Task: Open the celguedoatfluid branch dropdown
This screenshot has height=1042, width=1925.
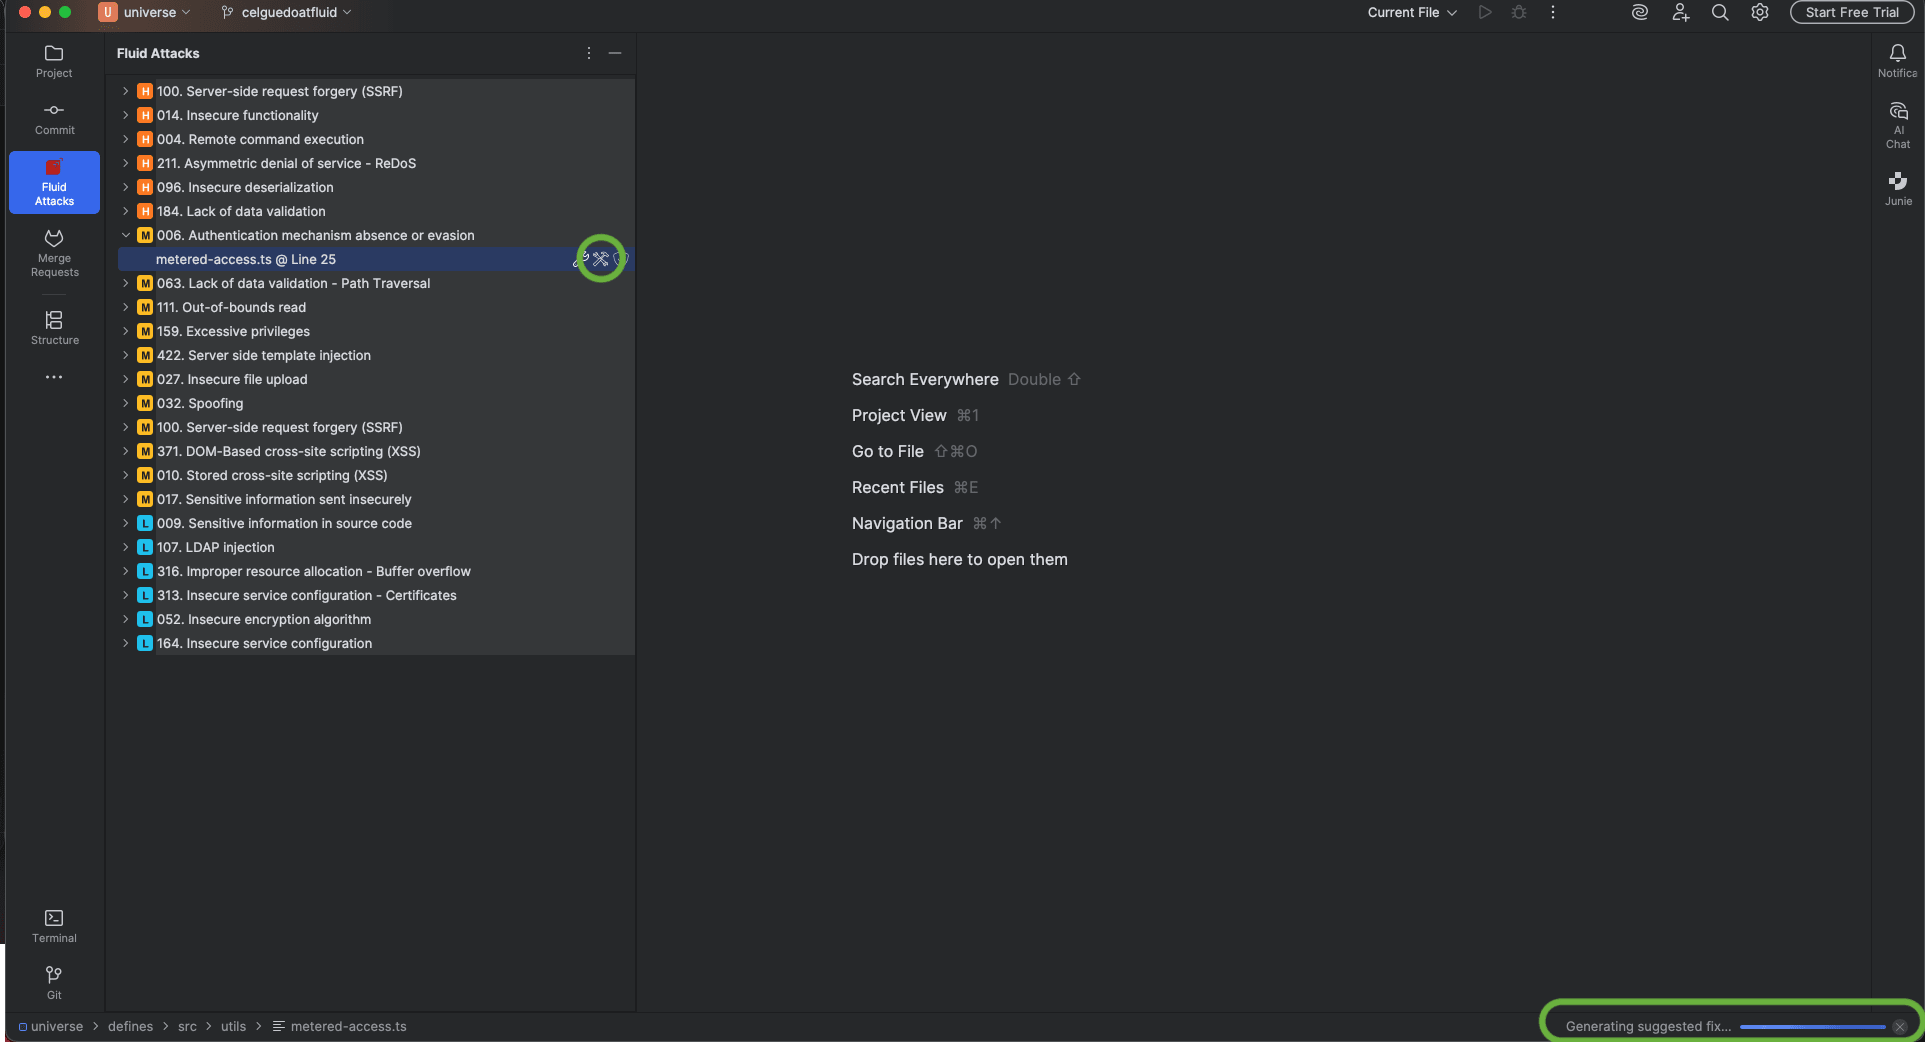Action: point(286,13)
